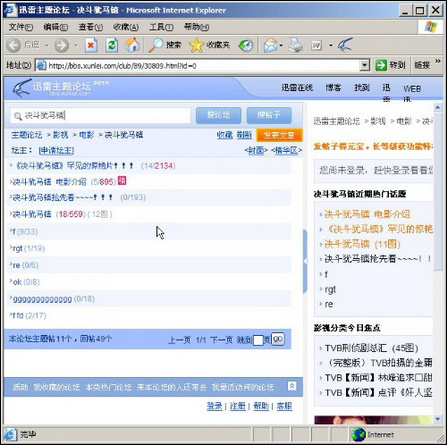Click the 客服 link at bottom
Screen dimensions: 447x445
284,406
